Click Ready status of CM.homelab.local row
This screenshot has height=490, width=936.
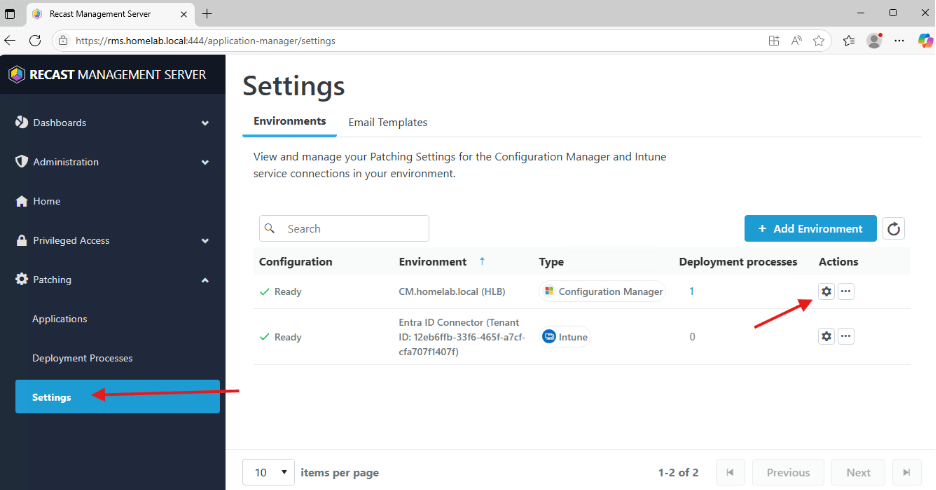coord(281,291)
